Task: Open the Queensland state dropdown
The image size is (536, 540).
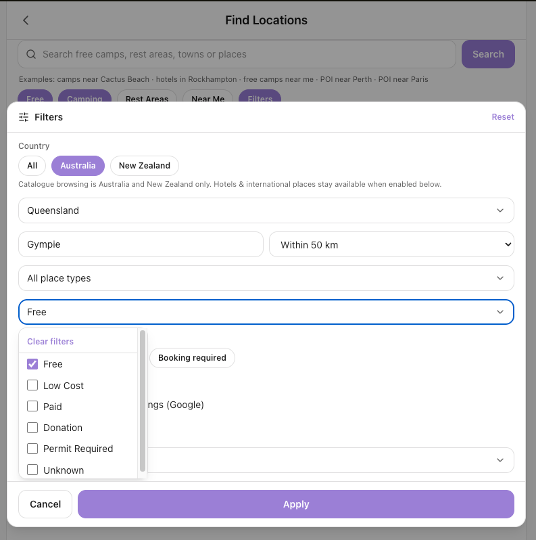Action: 266,210
